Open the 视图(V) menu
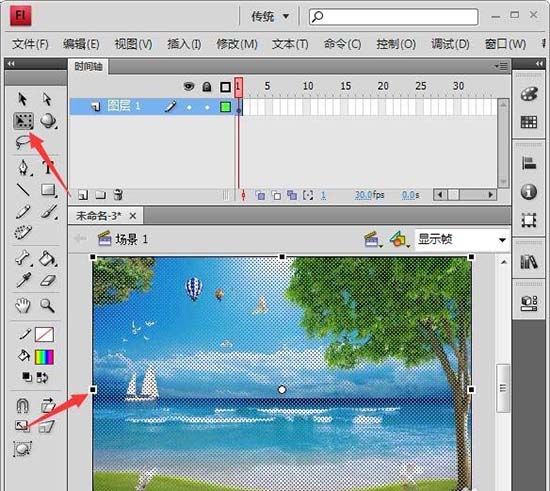The image size is (550, 491). pyautogui.click(x=134, y=44)
